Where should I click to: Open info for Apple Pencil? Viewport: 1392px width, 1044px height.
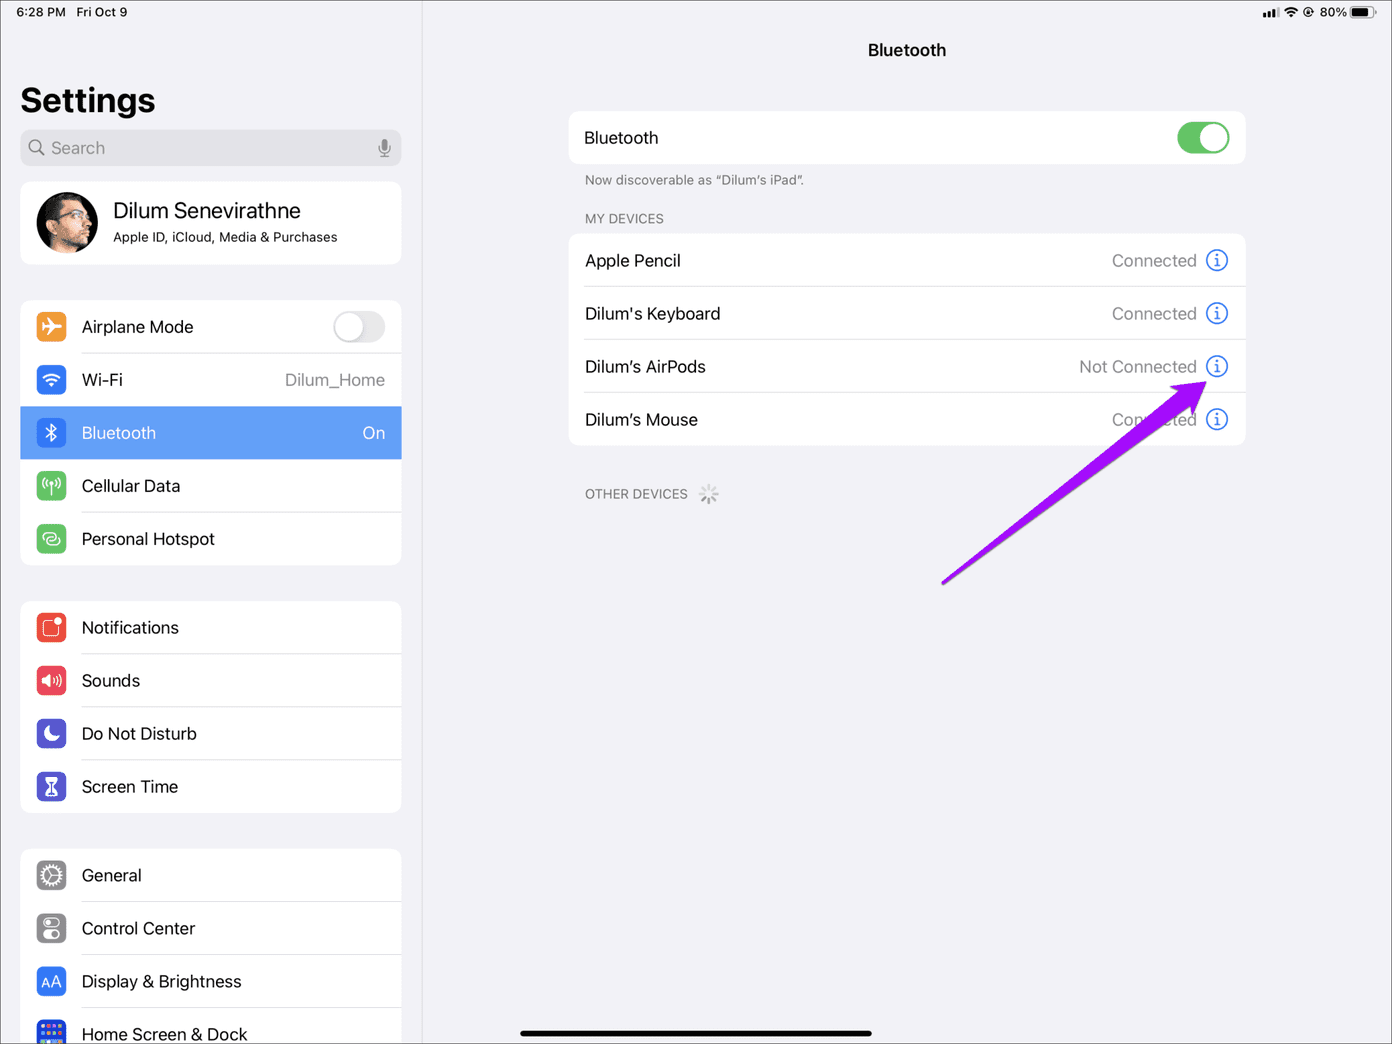point(1216,260)
